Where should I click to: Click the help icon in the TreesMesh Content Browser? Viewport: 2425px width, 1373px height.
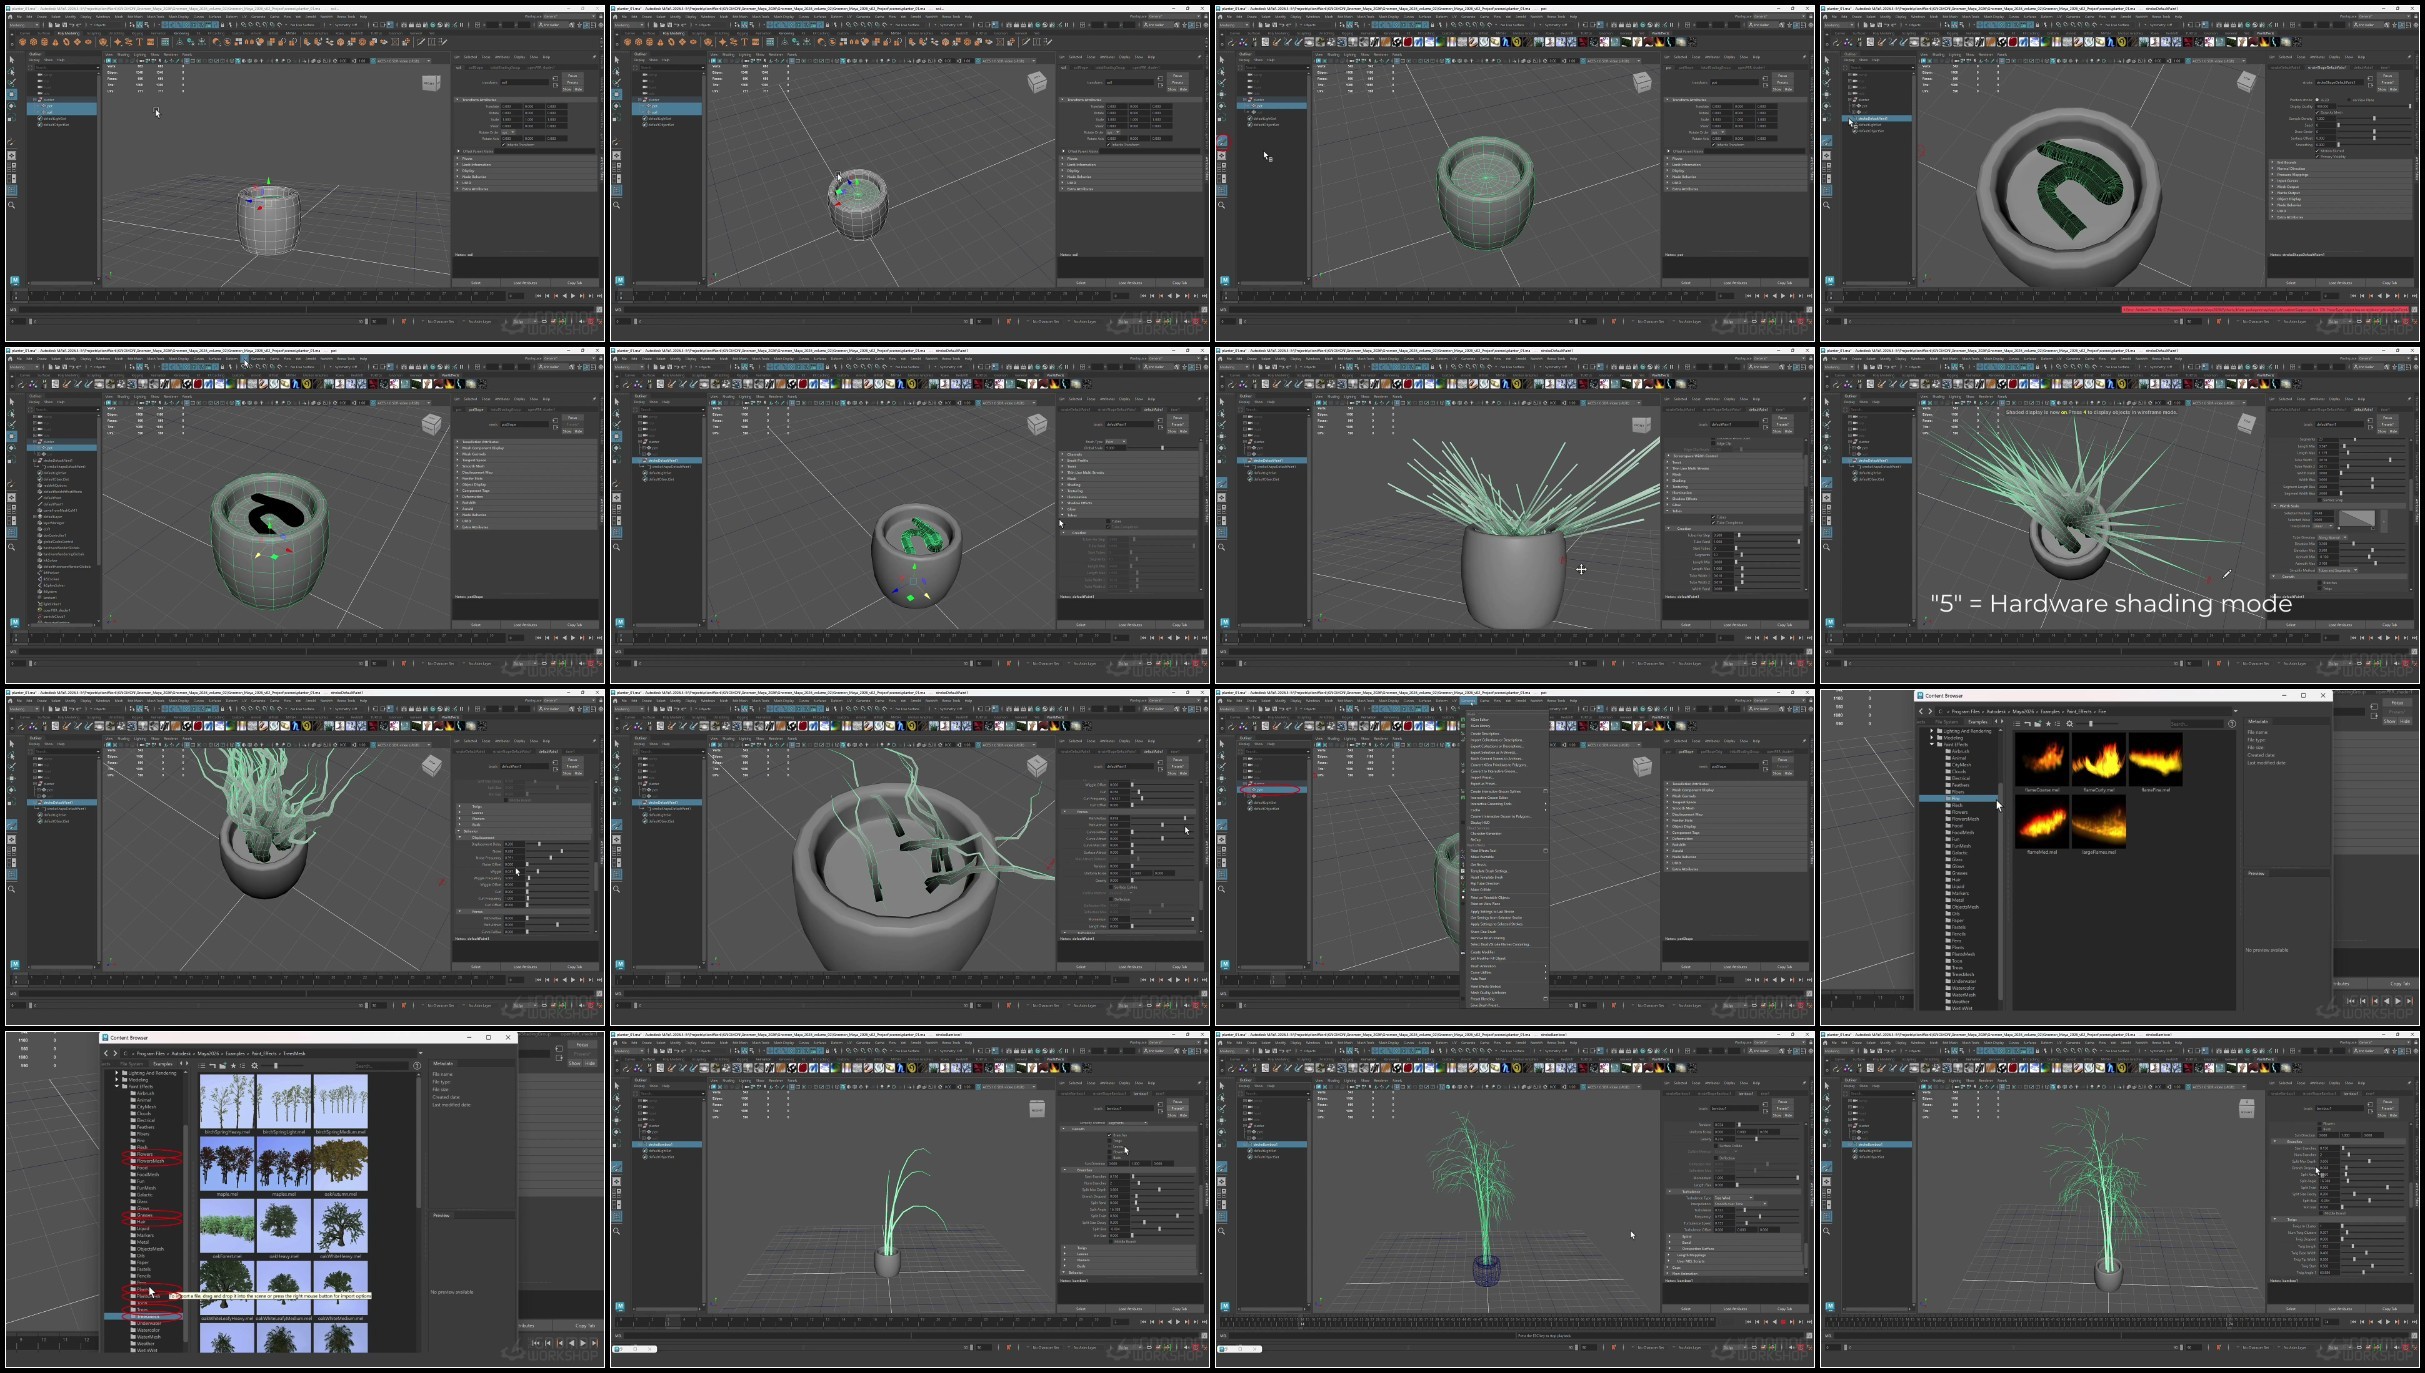point(417,1066)
